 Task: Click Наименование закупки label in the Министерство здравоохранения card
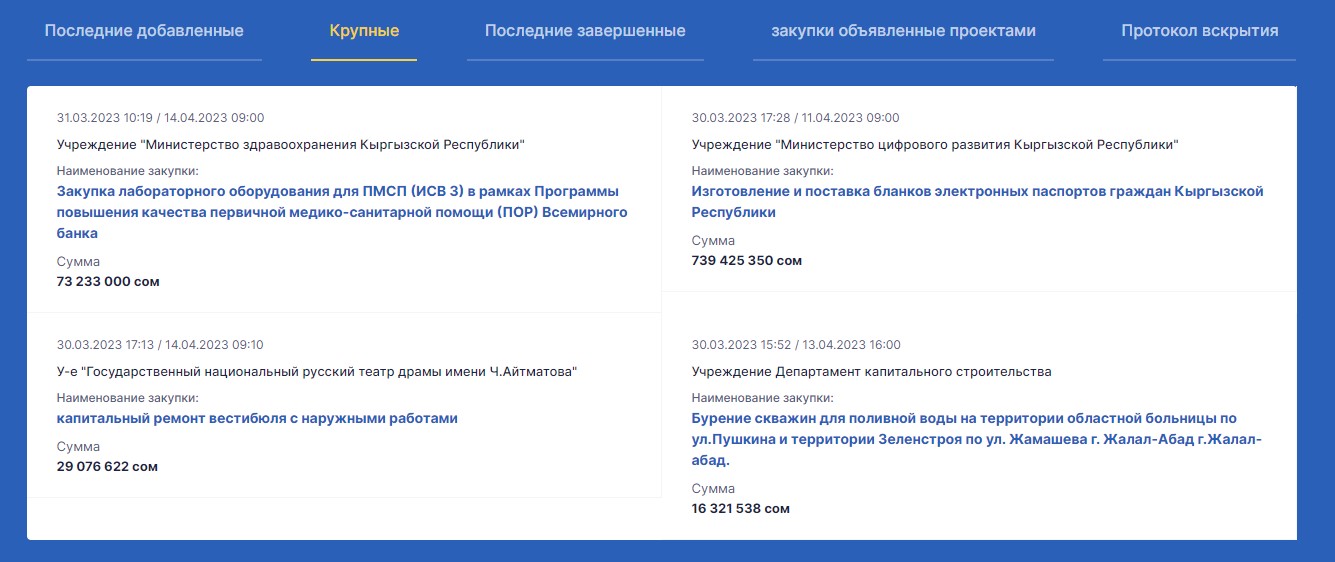coord(128,171)
